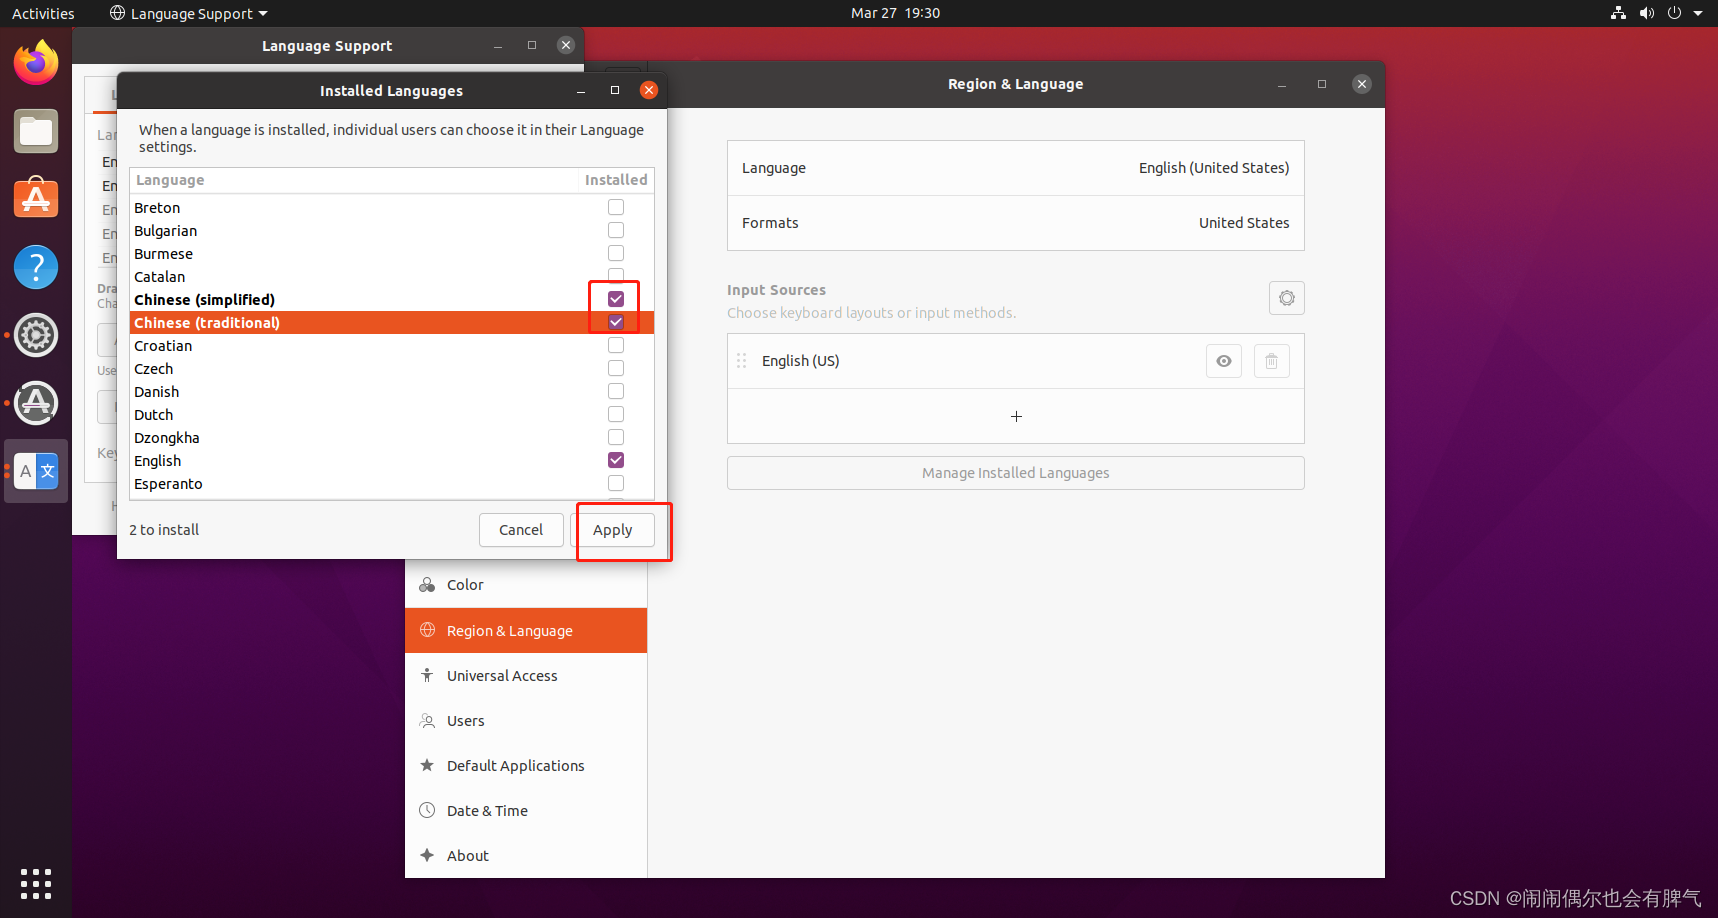The height and width of the screenshot is (918, 1718).
Task: Toggle Danish installed checkbox
Action: point(616,391)
